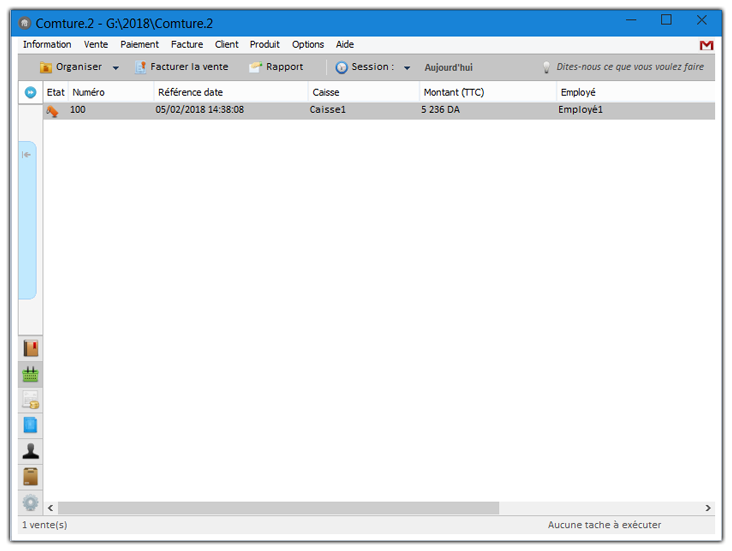
Task: Click the red M logo icon
Action: coord(706,45)
